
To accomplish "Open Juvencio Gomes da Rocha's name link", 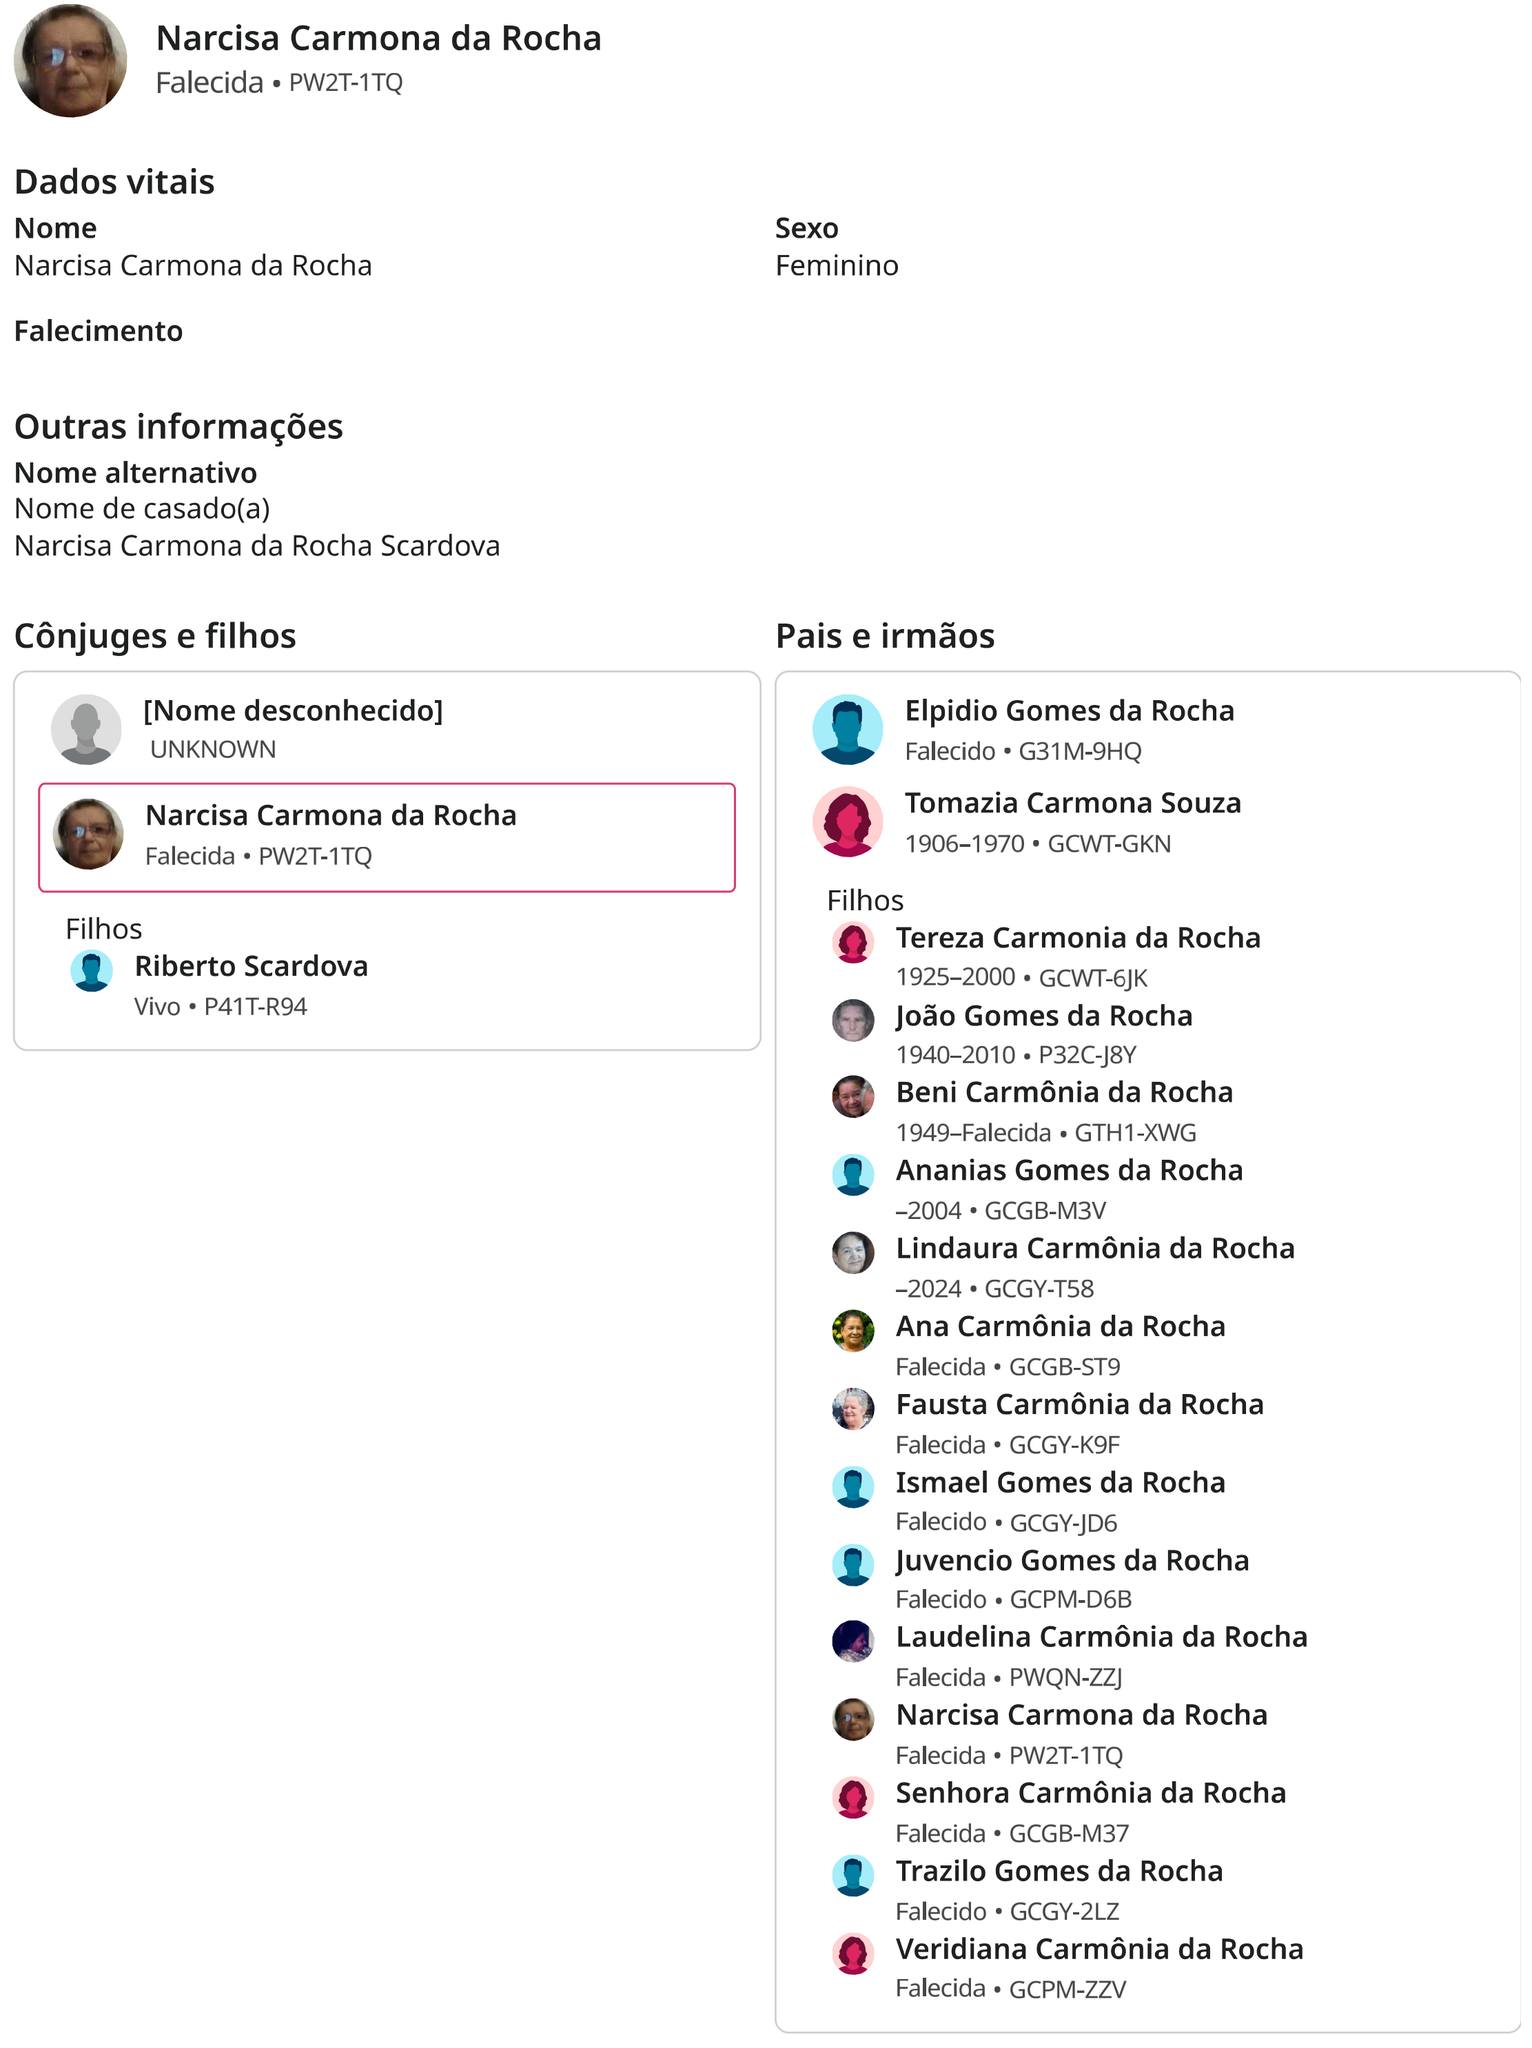I will (x=1072, y=1560).
